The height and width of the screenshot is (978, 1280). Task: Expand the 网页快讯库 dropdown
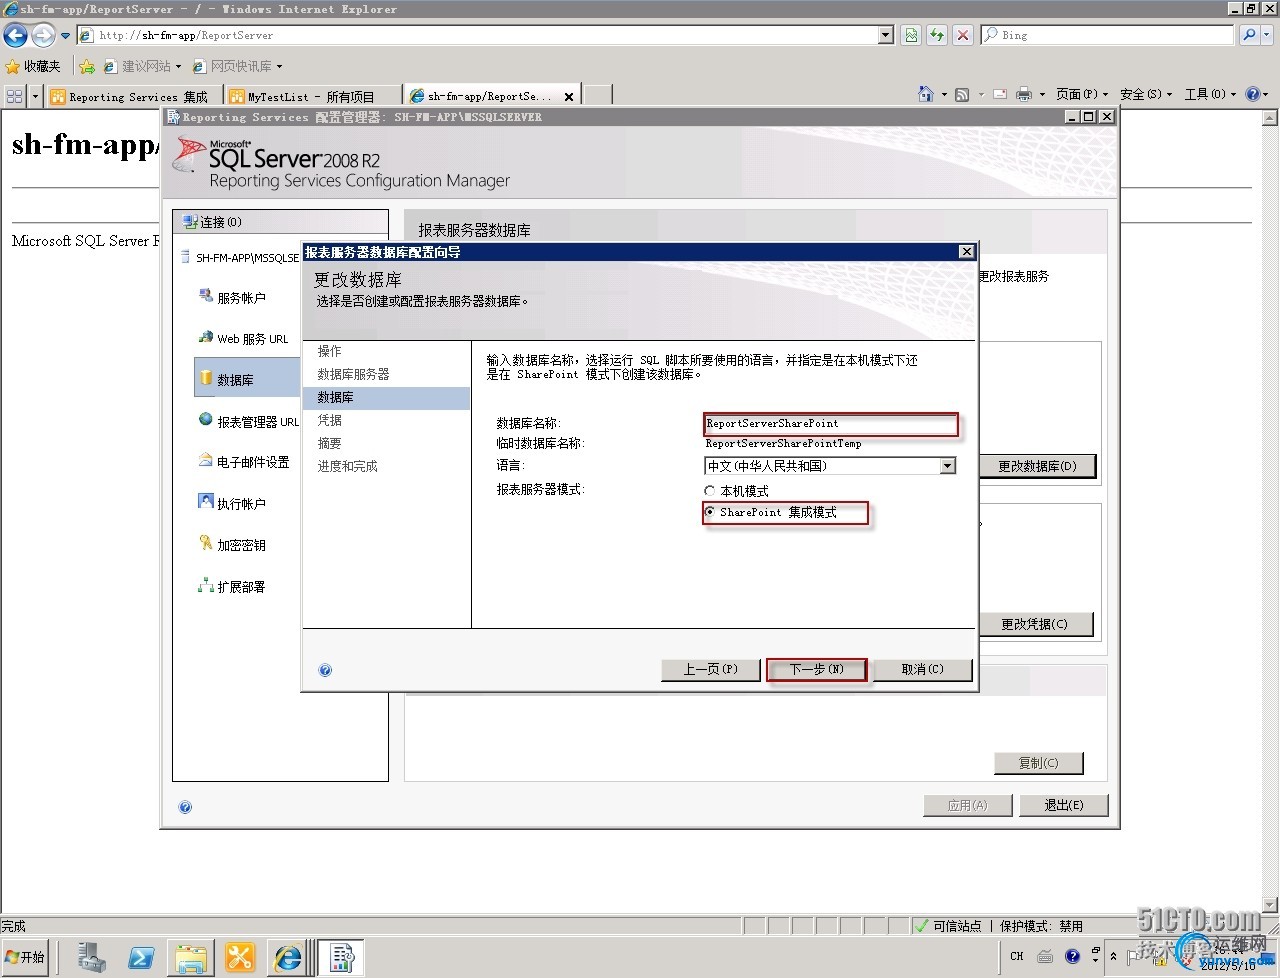pyautogui.click(x=279, y=67)
